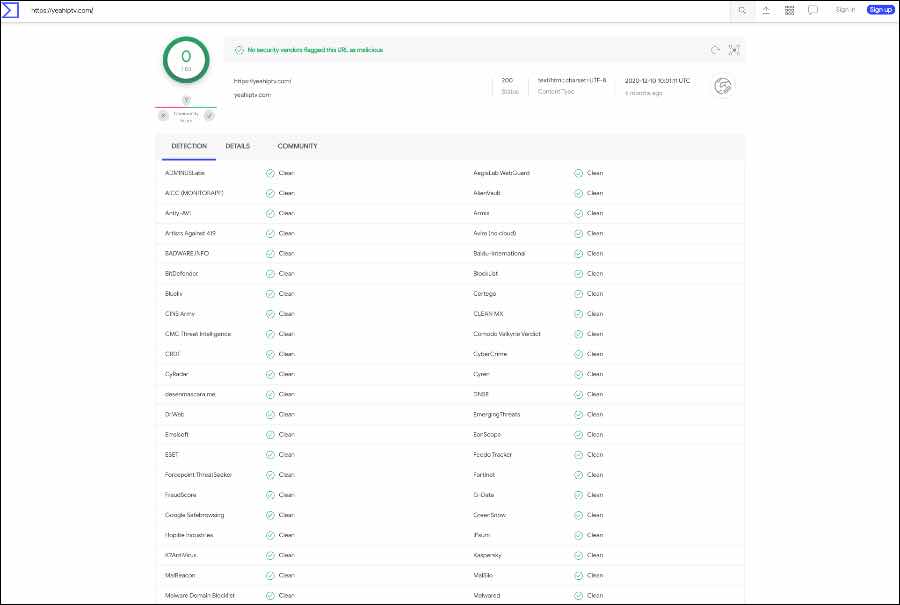Click the Clean check icon for G-Data
This screenshot has height=605, width=900.
pyautogui.click(x=579, y=495)
